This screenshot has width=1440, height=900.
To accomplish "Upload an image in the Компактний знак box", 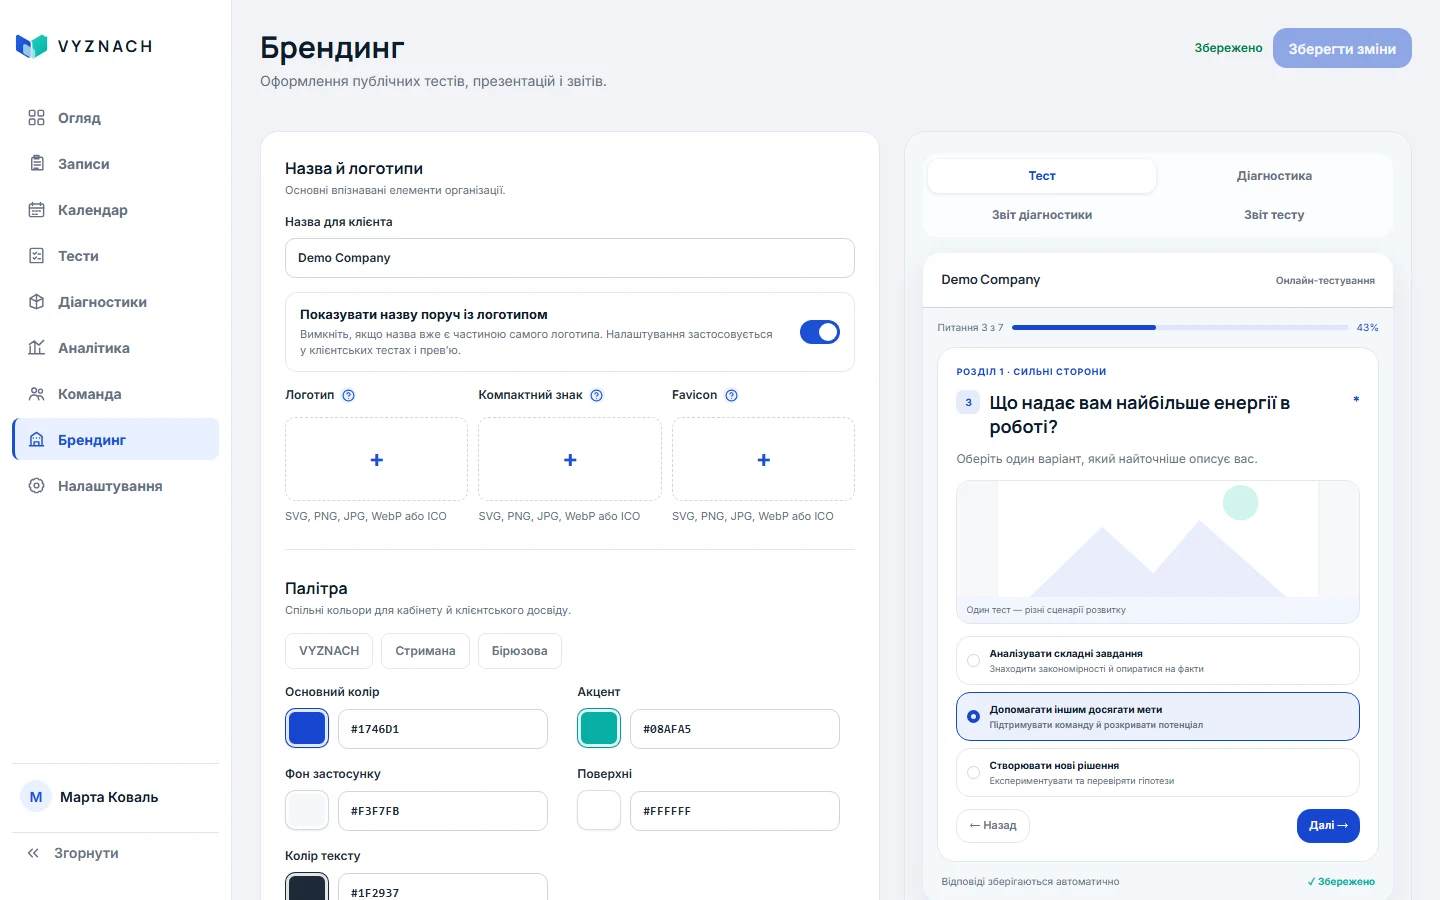I will point(570,459).
